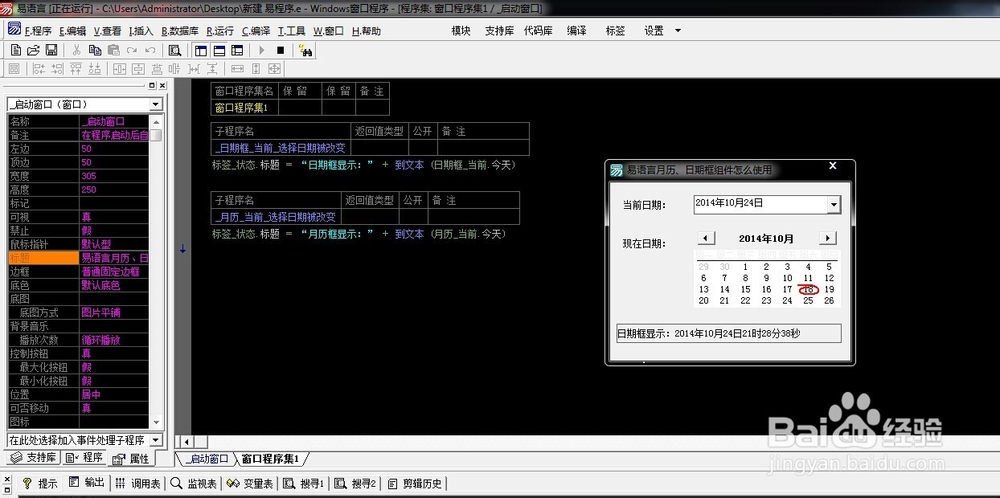The width and height of the screenshot is (1000, 498).
Task: Open the 设置 dropdown arrow
Action: click(x=677, y=31)
